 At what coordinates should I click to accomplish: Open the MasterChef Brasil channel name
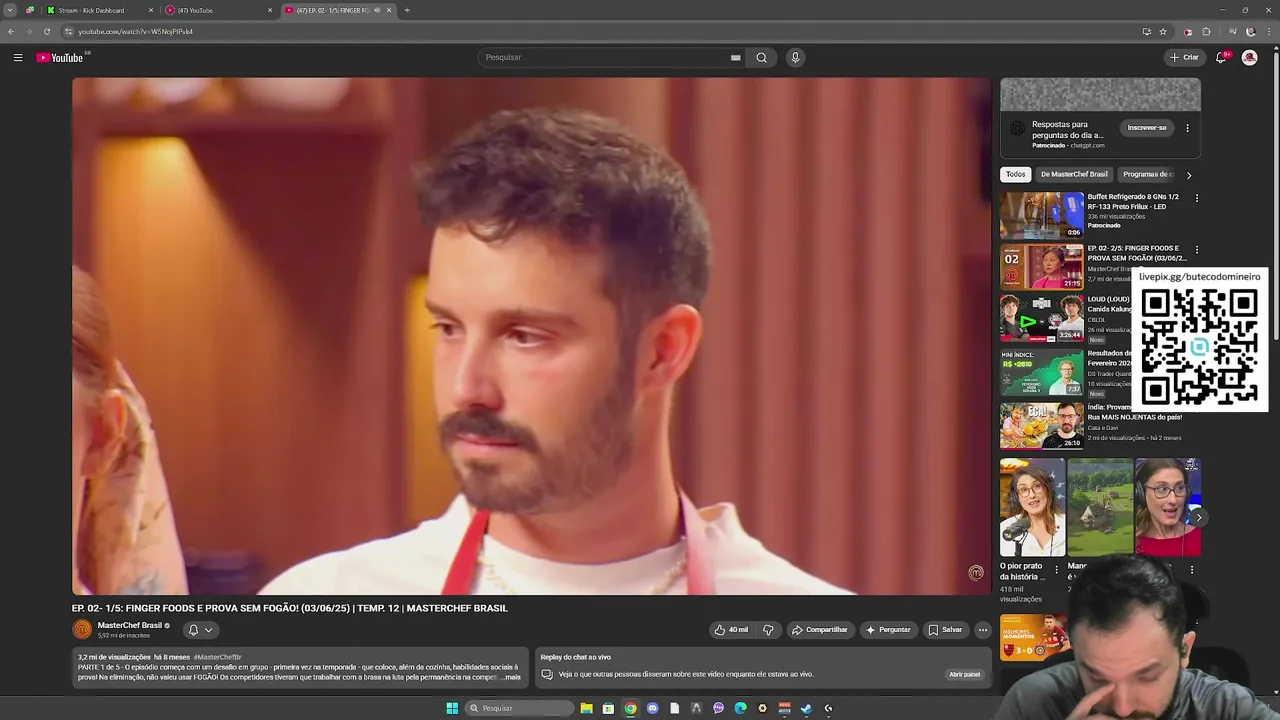pyautogui.click(x=129, y=625)
